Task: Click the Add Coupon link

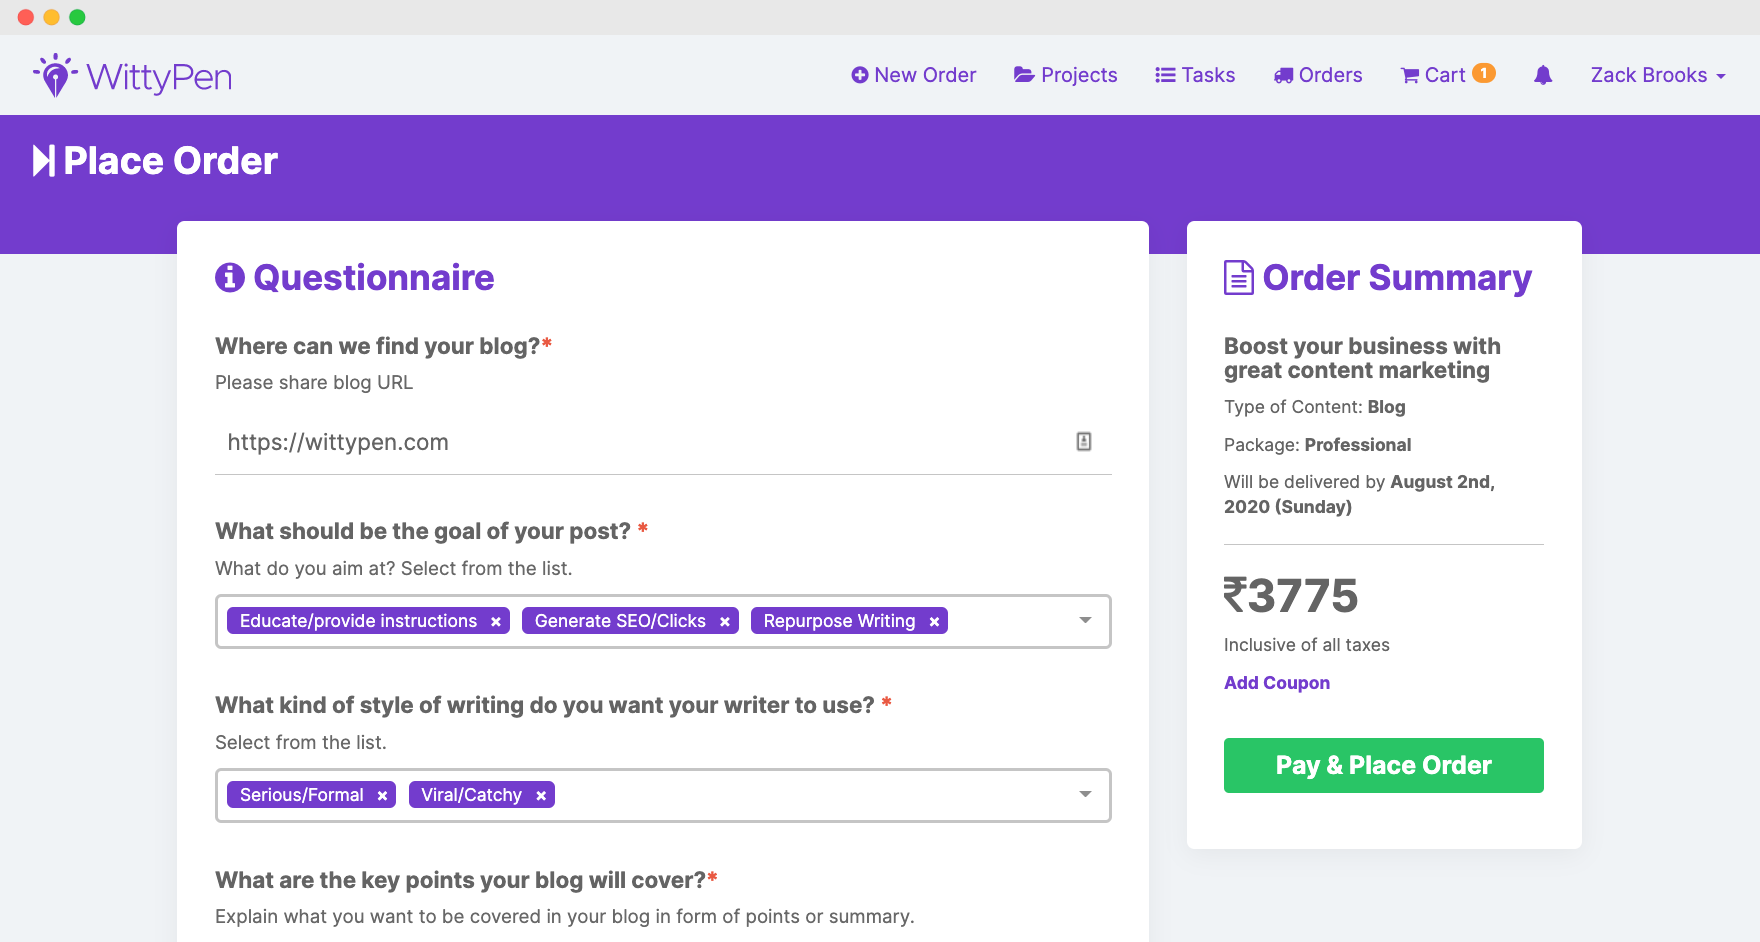Action: [1277, 683]
